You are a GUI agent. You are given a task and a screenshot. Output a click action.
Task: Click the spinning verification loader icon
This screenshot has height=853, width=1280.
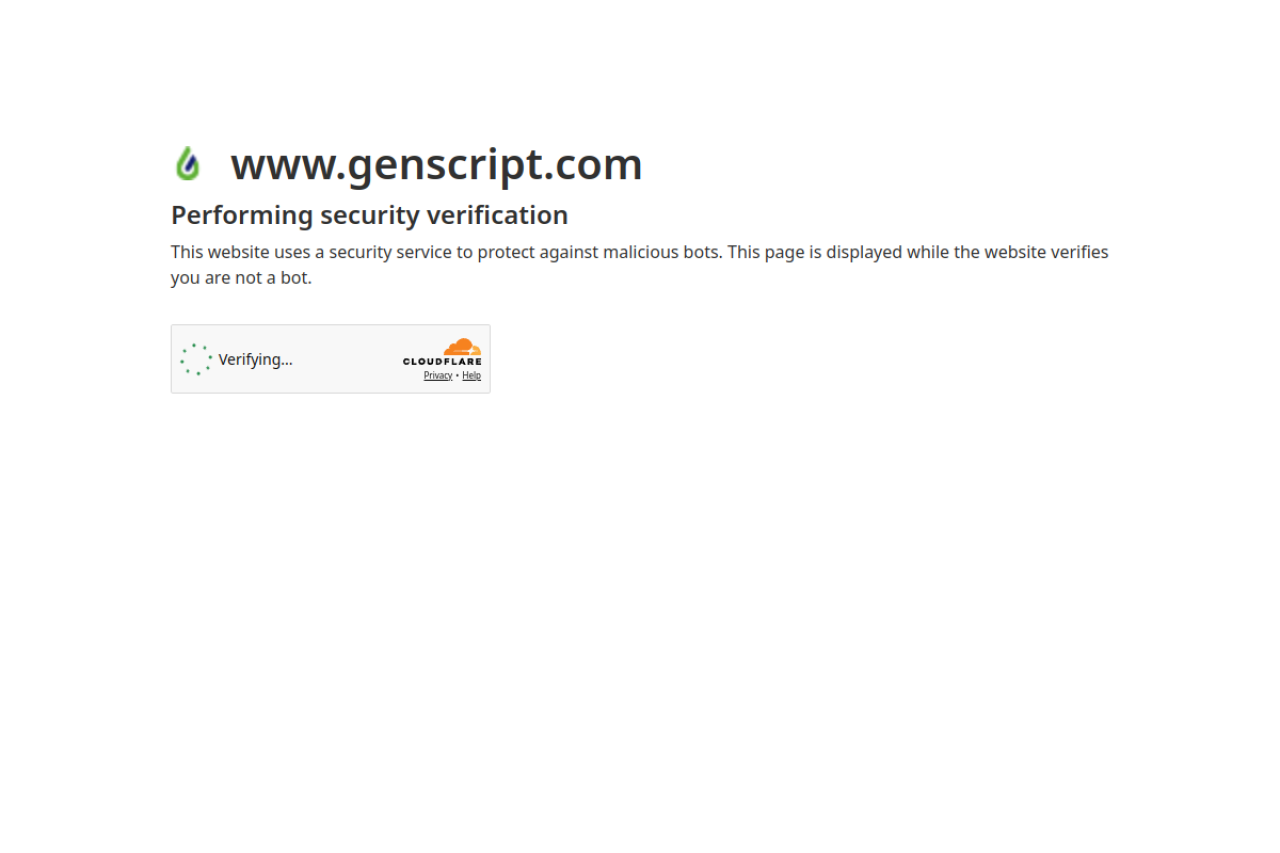point(196,359)
